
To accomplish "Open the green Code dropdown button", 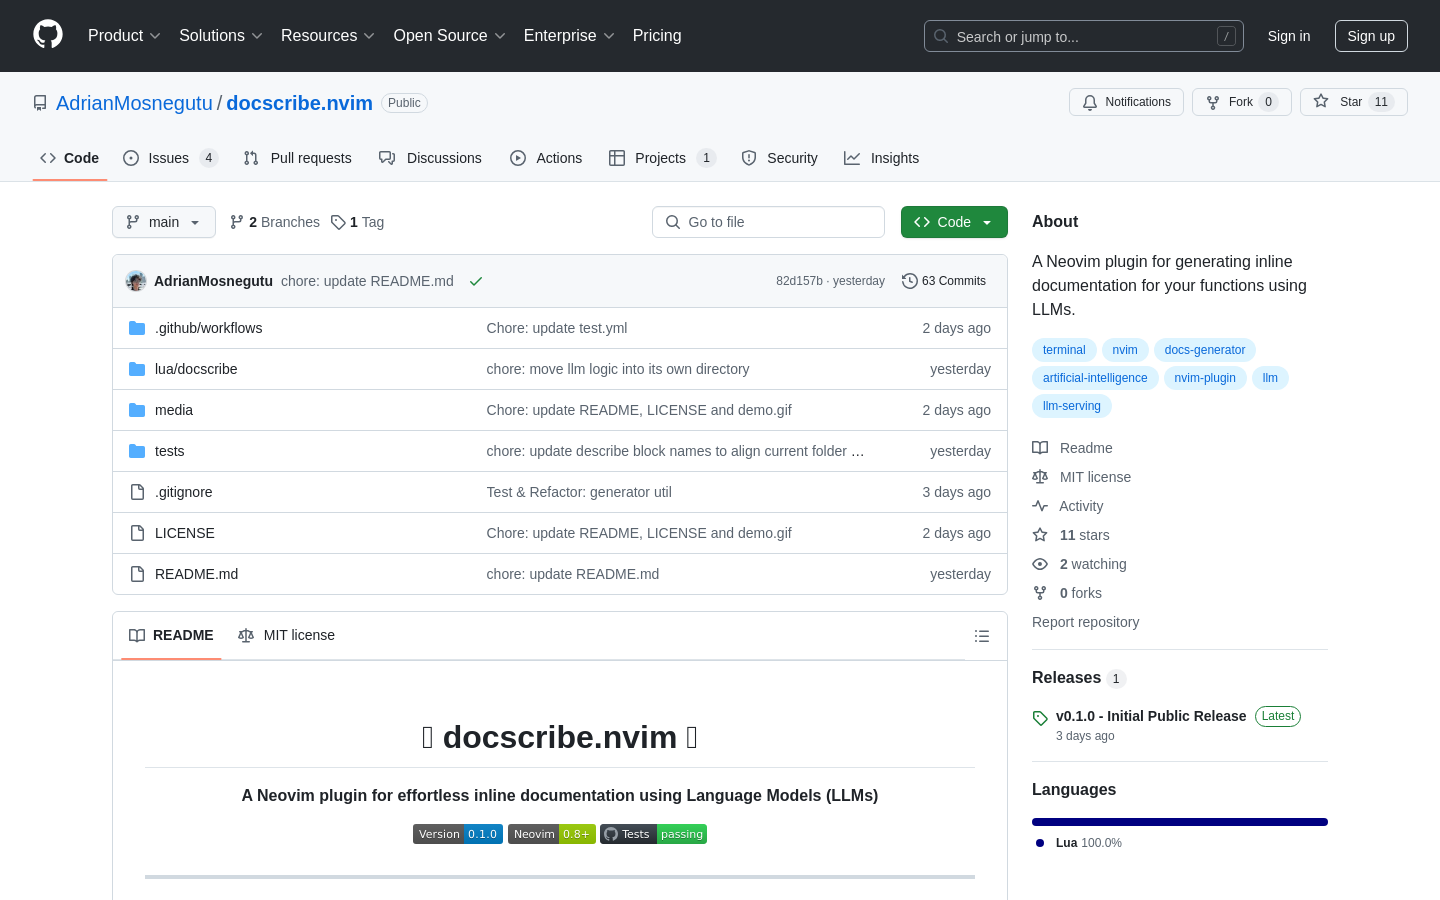I will point(954,222).
